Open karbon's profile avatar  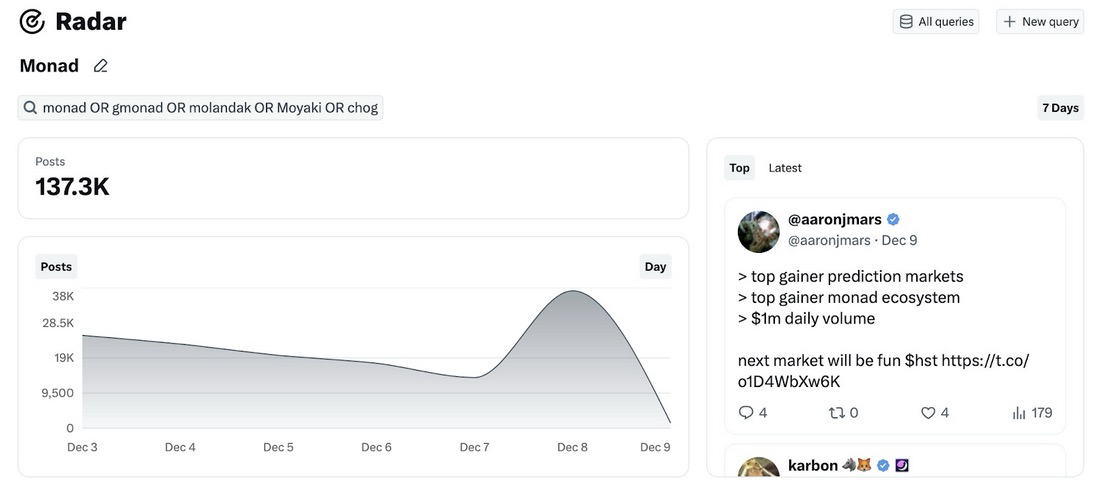[759, 468]
